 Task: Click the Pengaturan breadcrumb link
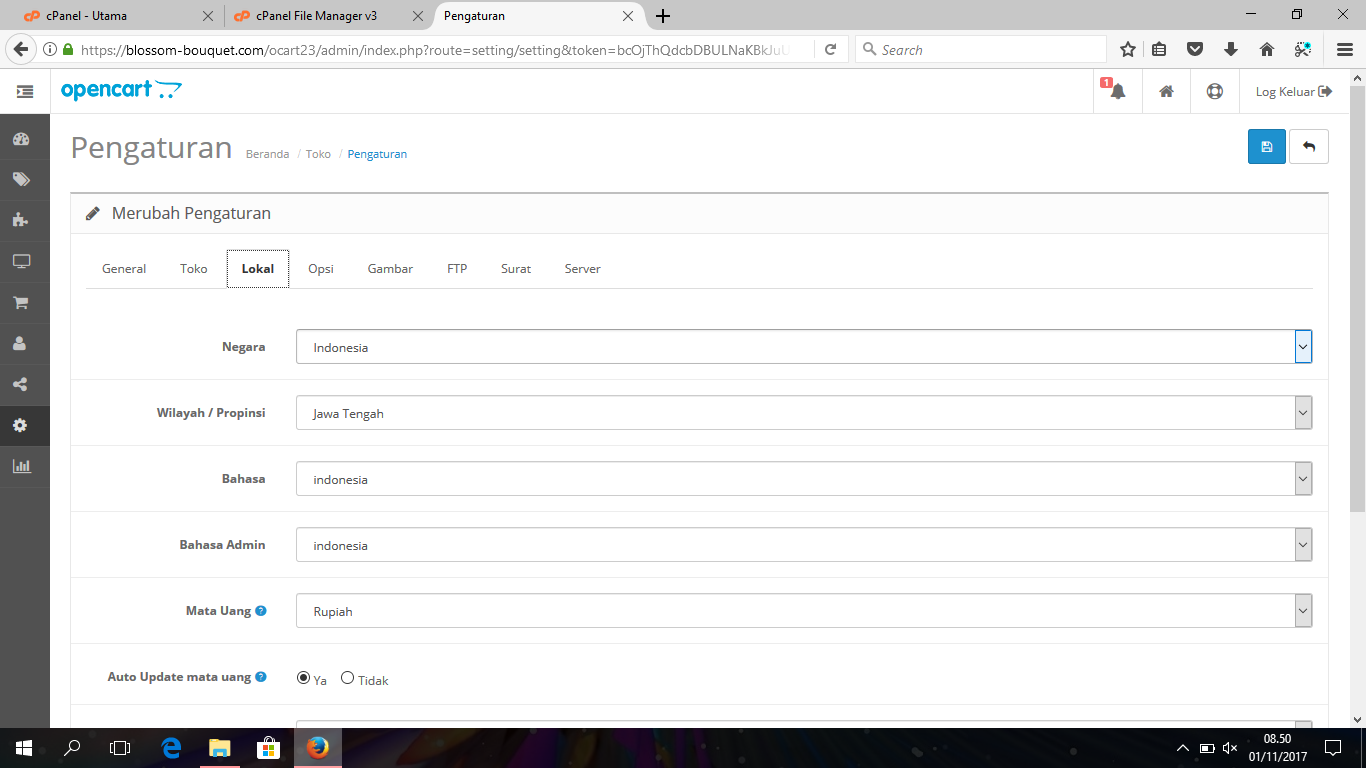pos(377,154)
